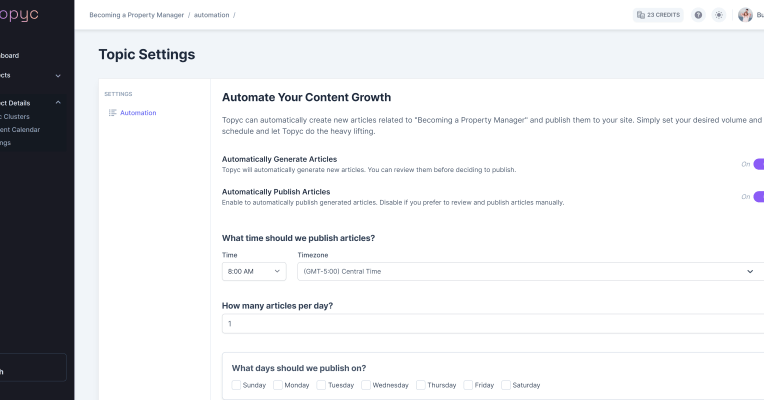Image resolution: width=764 pixels, height=400 pixels.
Task: Click the Automation list icon in Settings
Action: click(112, 113)
